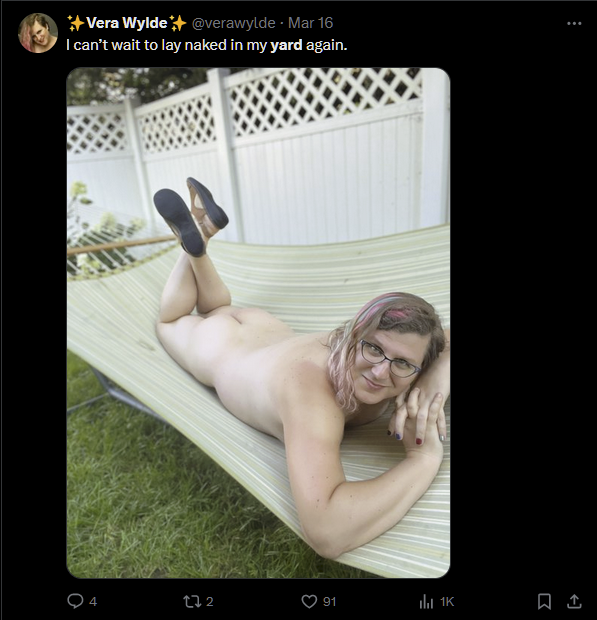The height and width of the screenshot is (620, 597).
Task: Click the reply count of 4
Action: (93, 602)
